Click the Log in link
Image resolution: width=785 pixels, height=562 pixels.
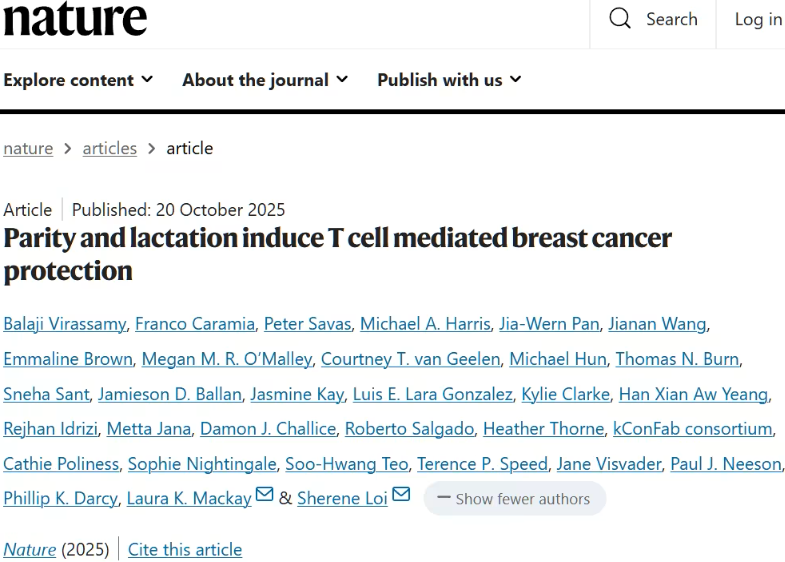(758, 20)
